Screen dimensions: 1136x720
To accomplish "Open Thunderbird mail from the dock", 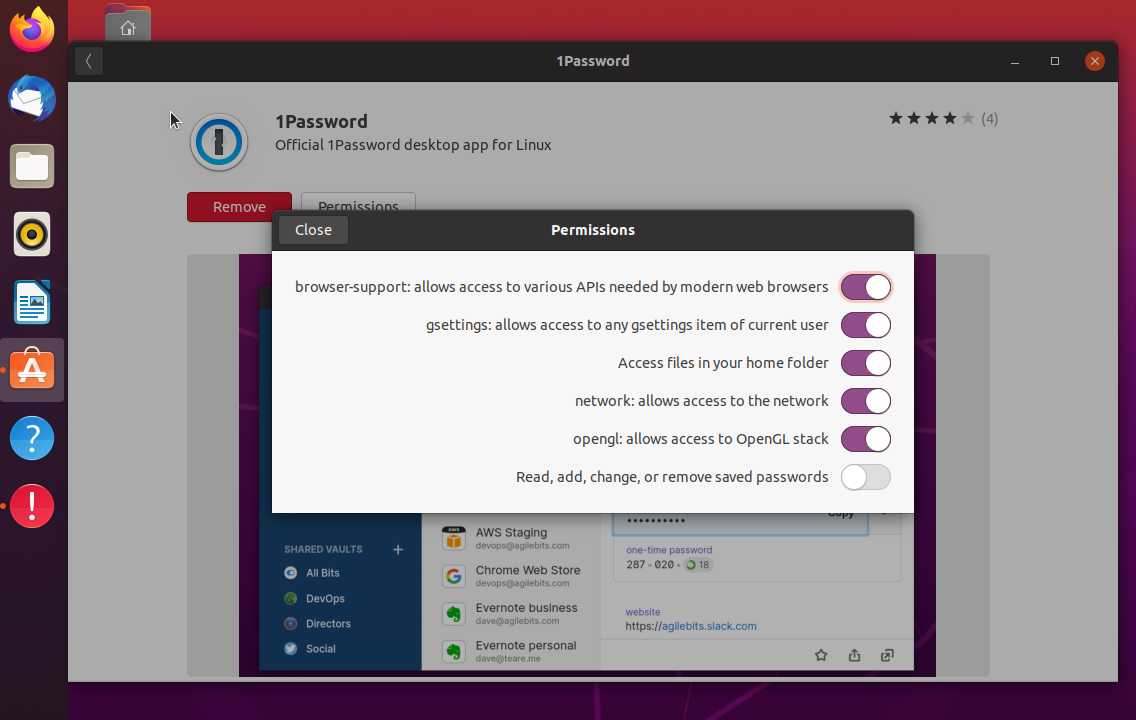I will click(32, 99).
